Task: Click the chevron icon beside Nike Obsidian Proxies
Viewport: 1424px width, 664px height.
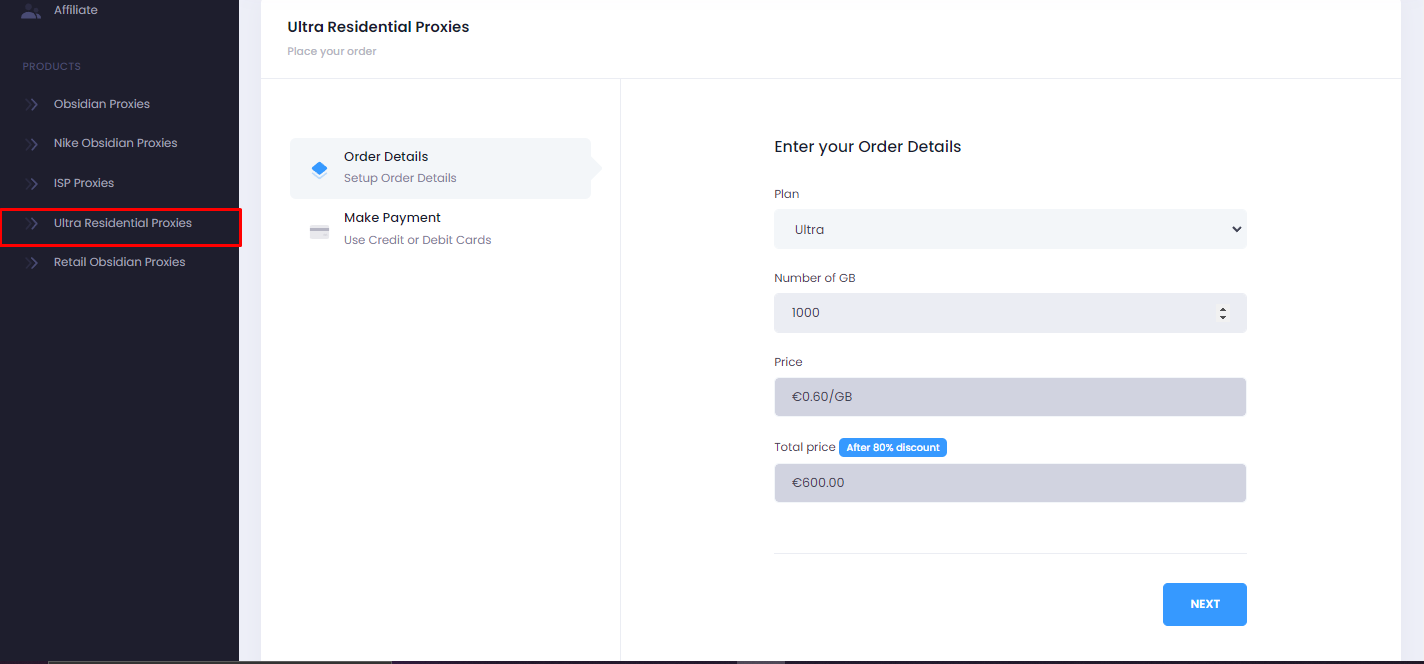Action: coord(32,144)
